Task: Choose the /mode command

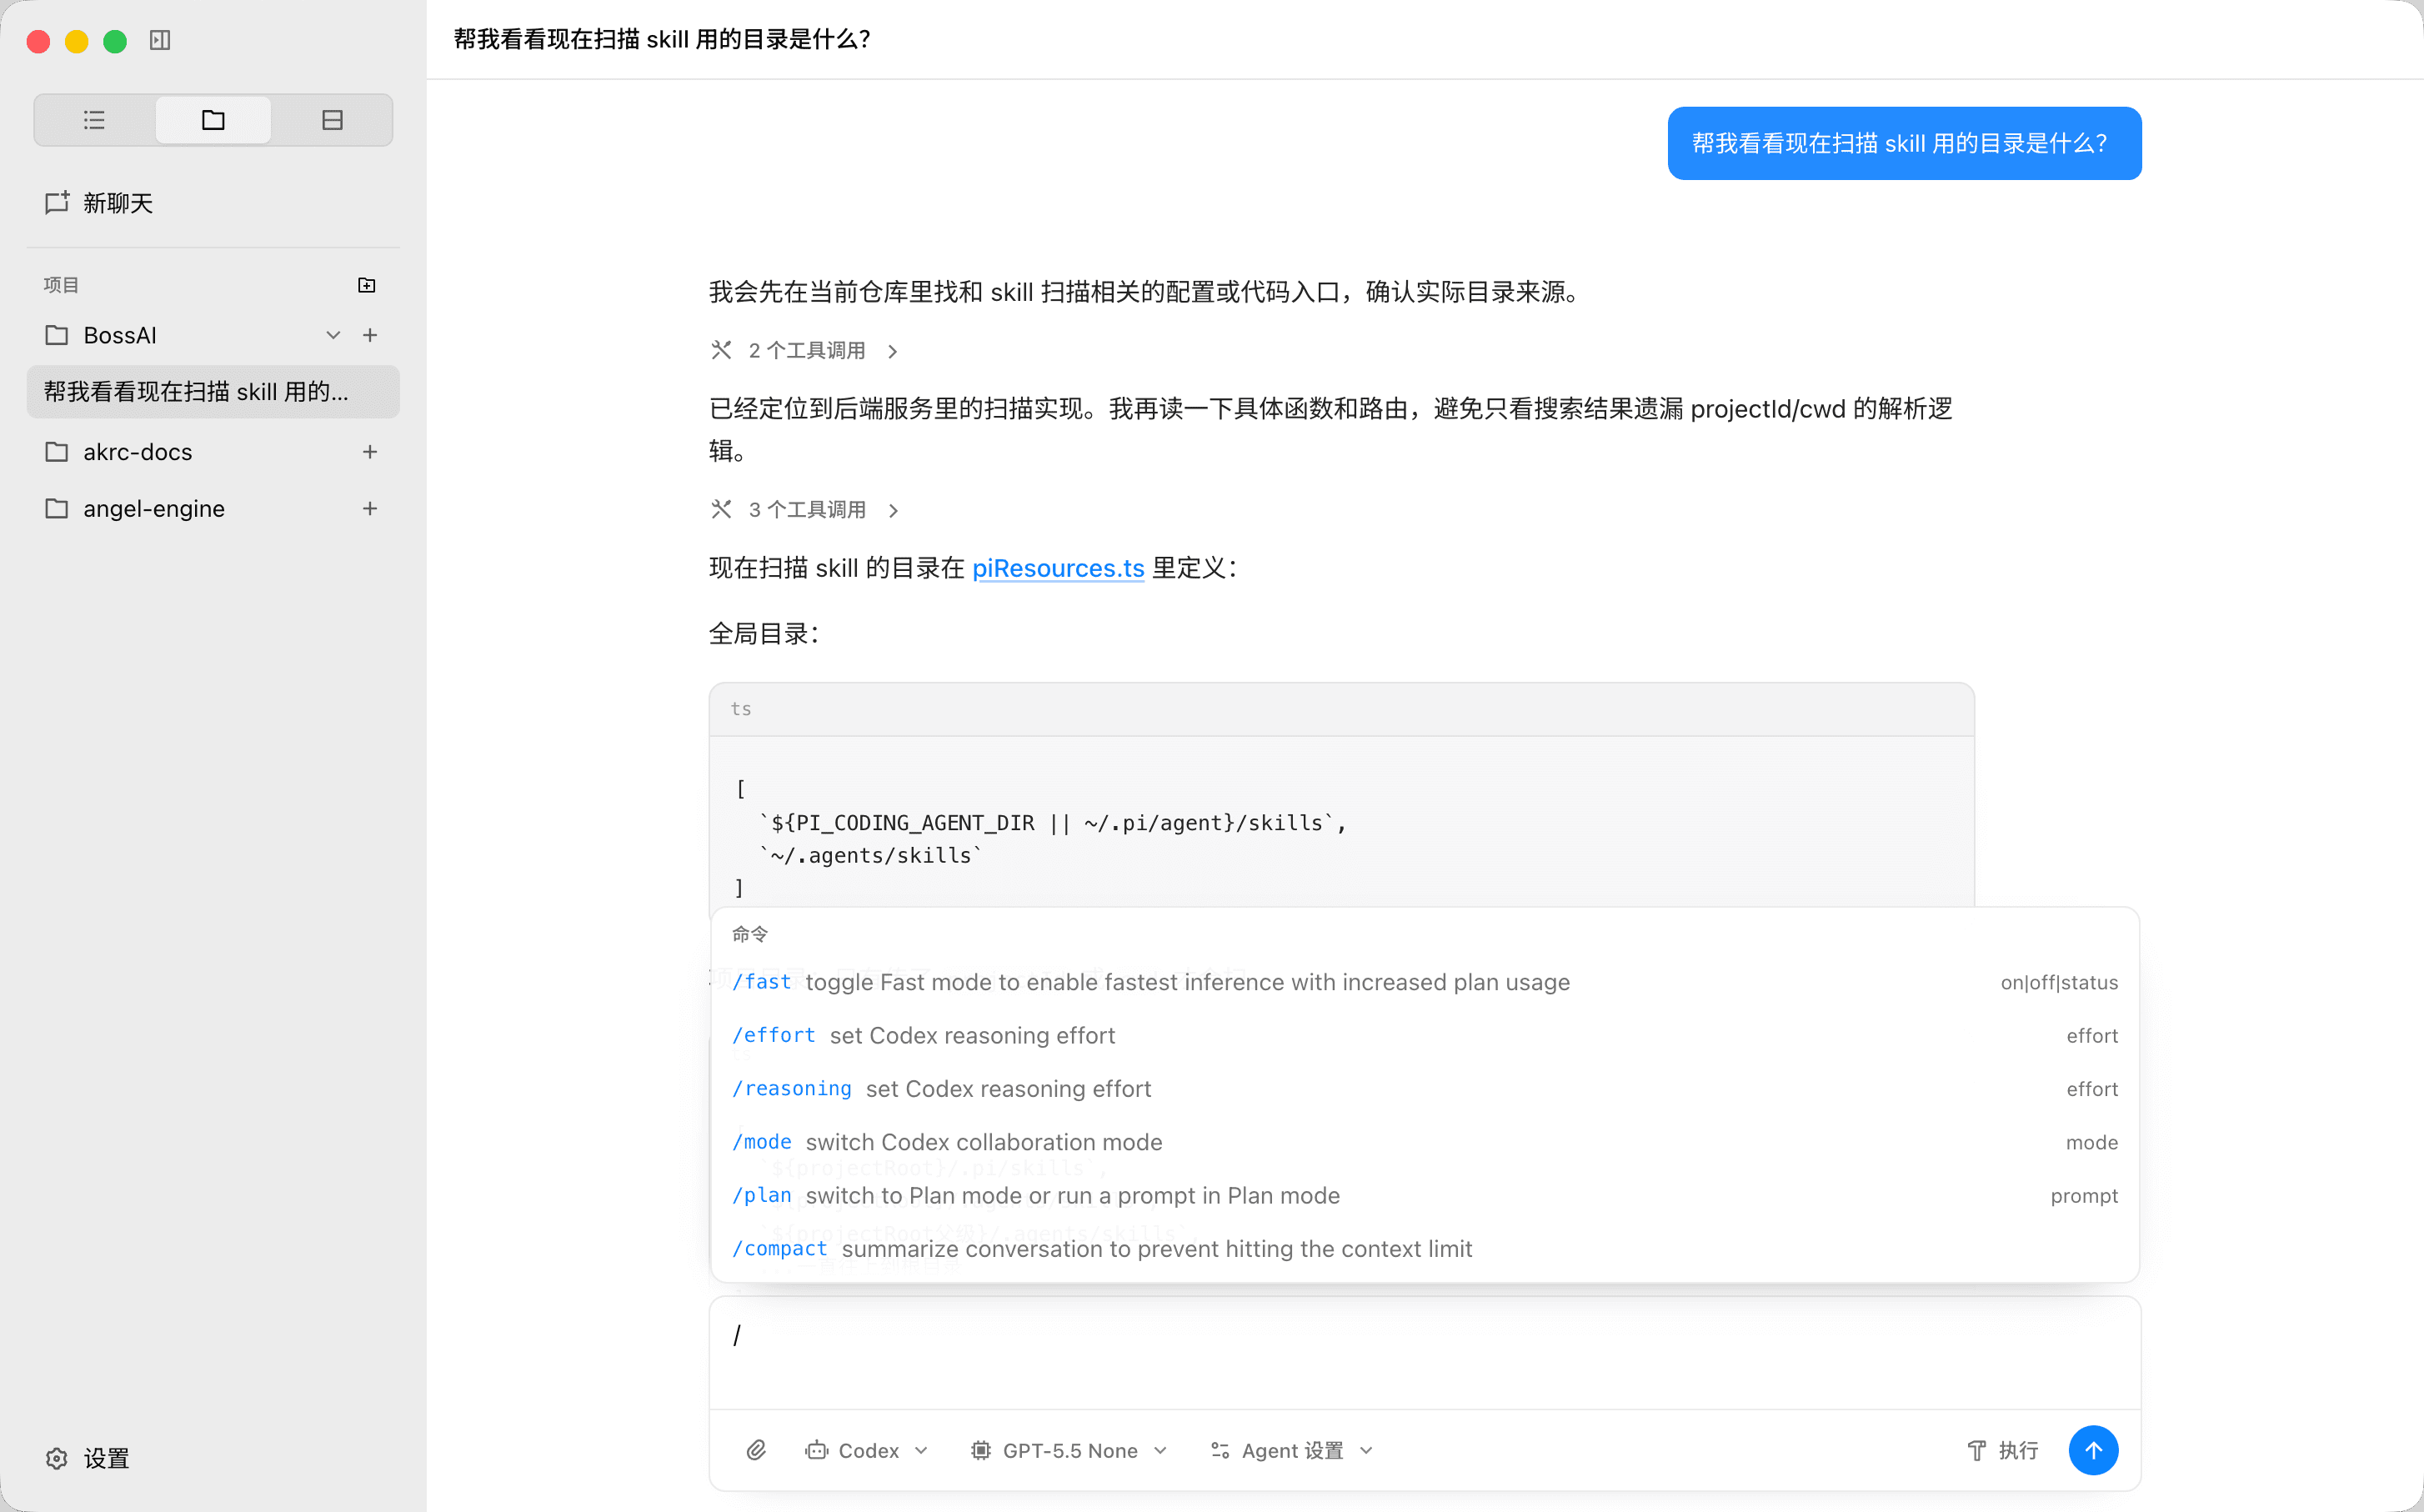Action: click(1424, 1142)
